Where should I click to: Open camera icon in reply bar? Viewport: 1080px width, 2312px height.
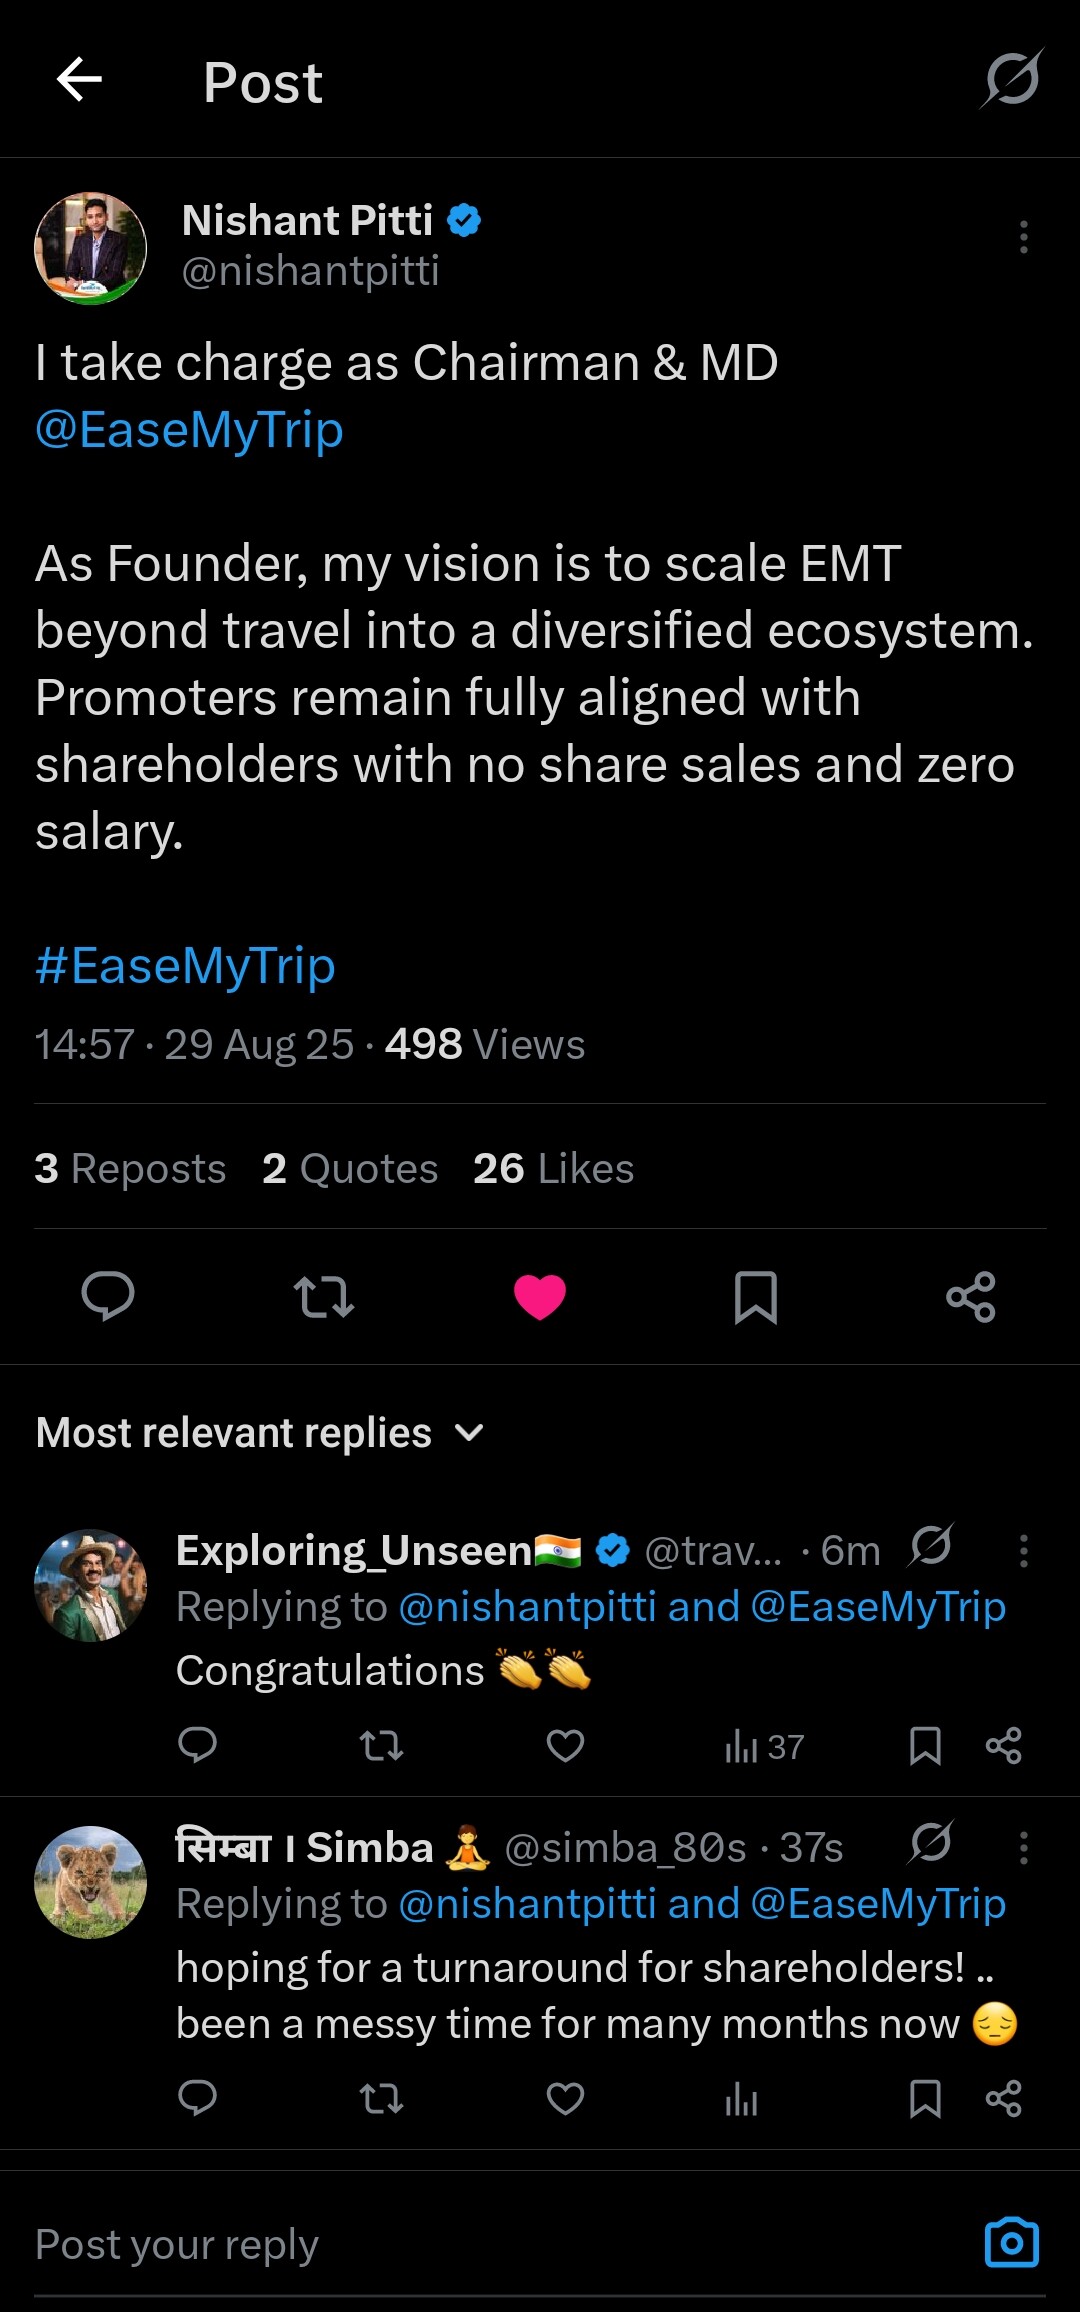point(1012,2243)
